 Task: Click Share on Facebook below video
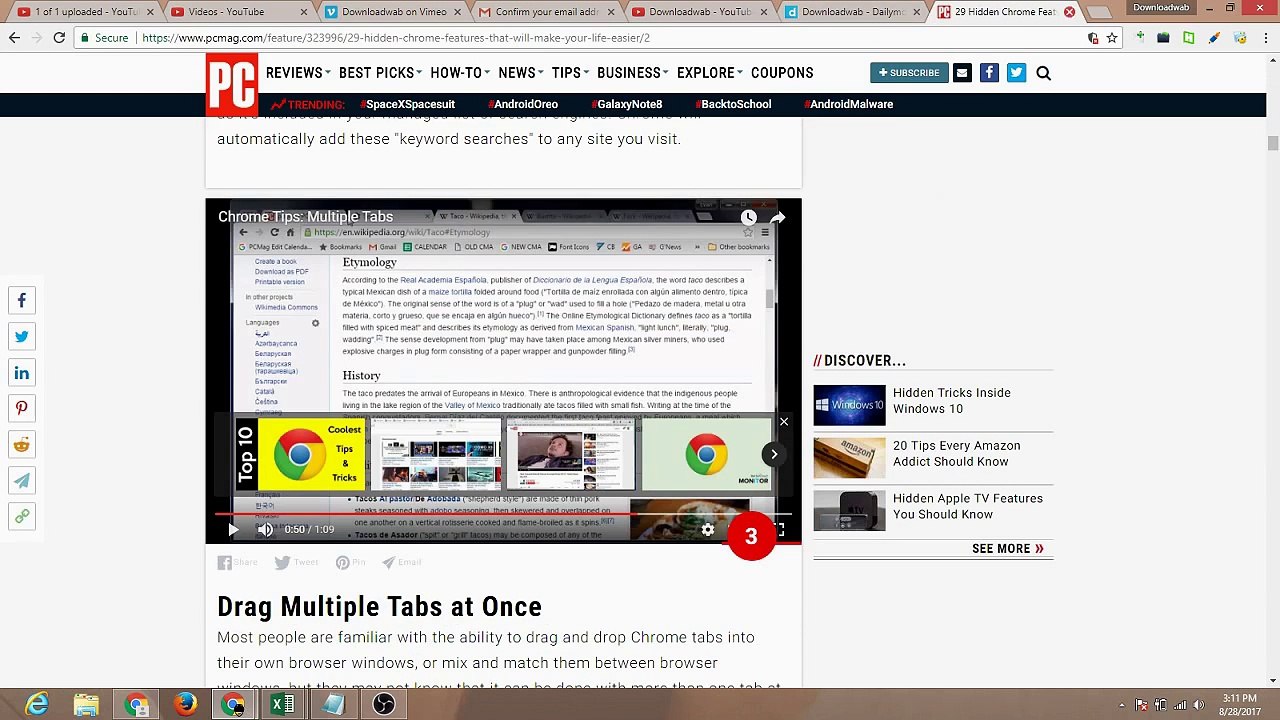tap(238, 563)
